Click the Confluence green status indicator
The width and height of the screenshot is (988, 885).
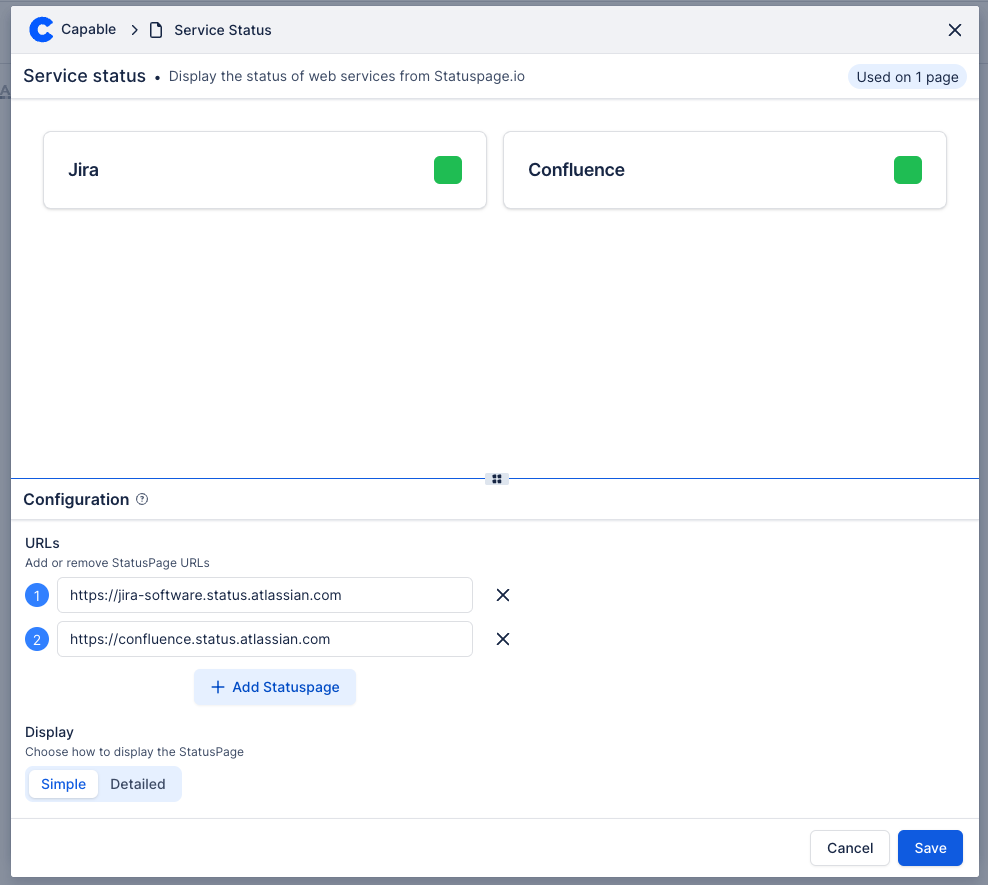(907, 170)
